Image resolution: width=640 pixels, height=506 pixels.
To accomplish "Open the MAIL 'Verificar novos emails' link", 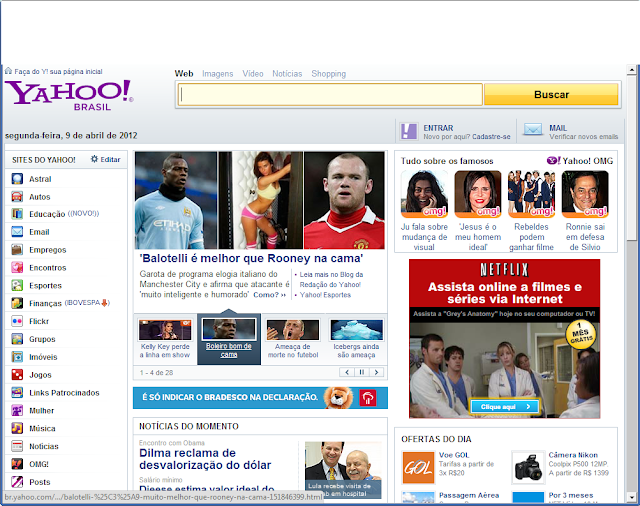I will pos(583,137).
